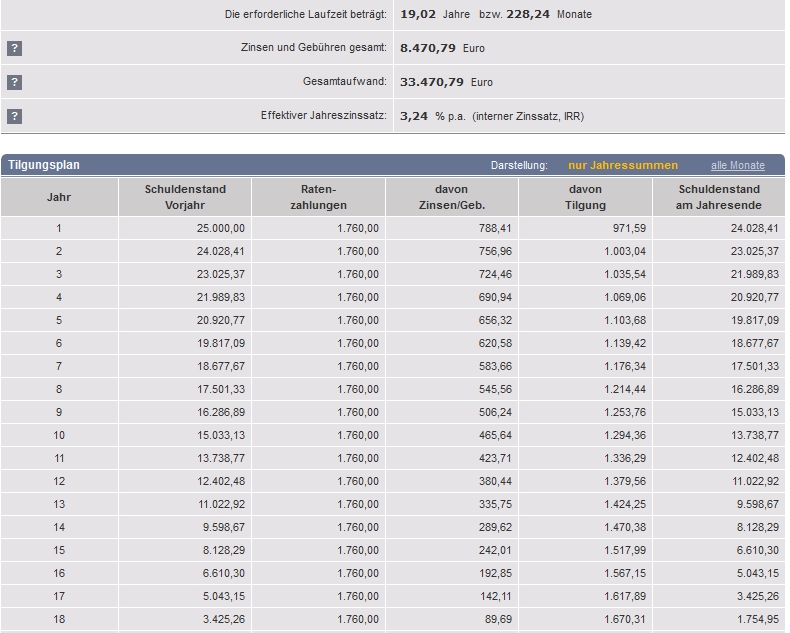This screenshot has width=790, height=633.
Task: Click help icon beside Effektiver Jahreszinssatz
Action: coord(14,116)
